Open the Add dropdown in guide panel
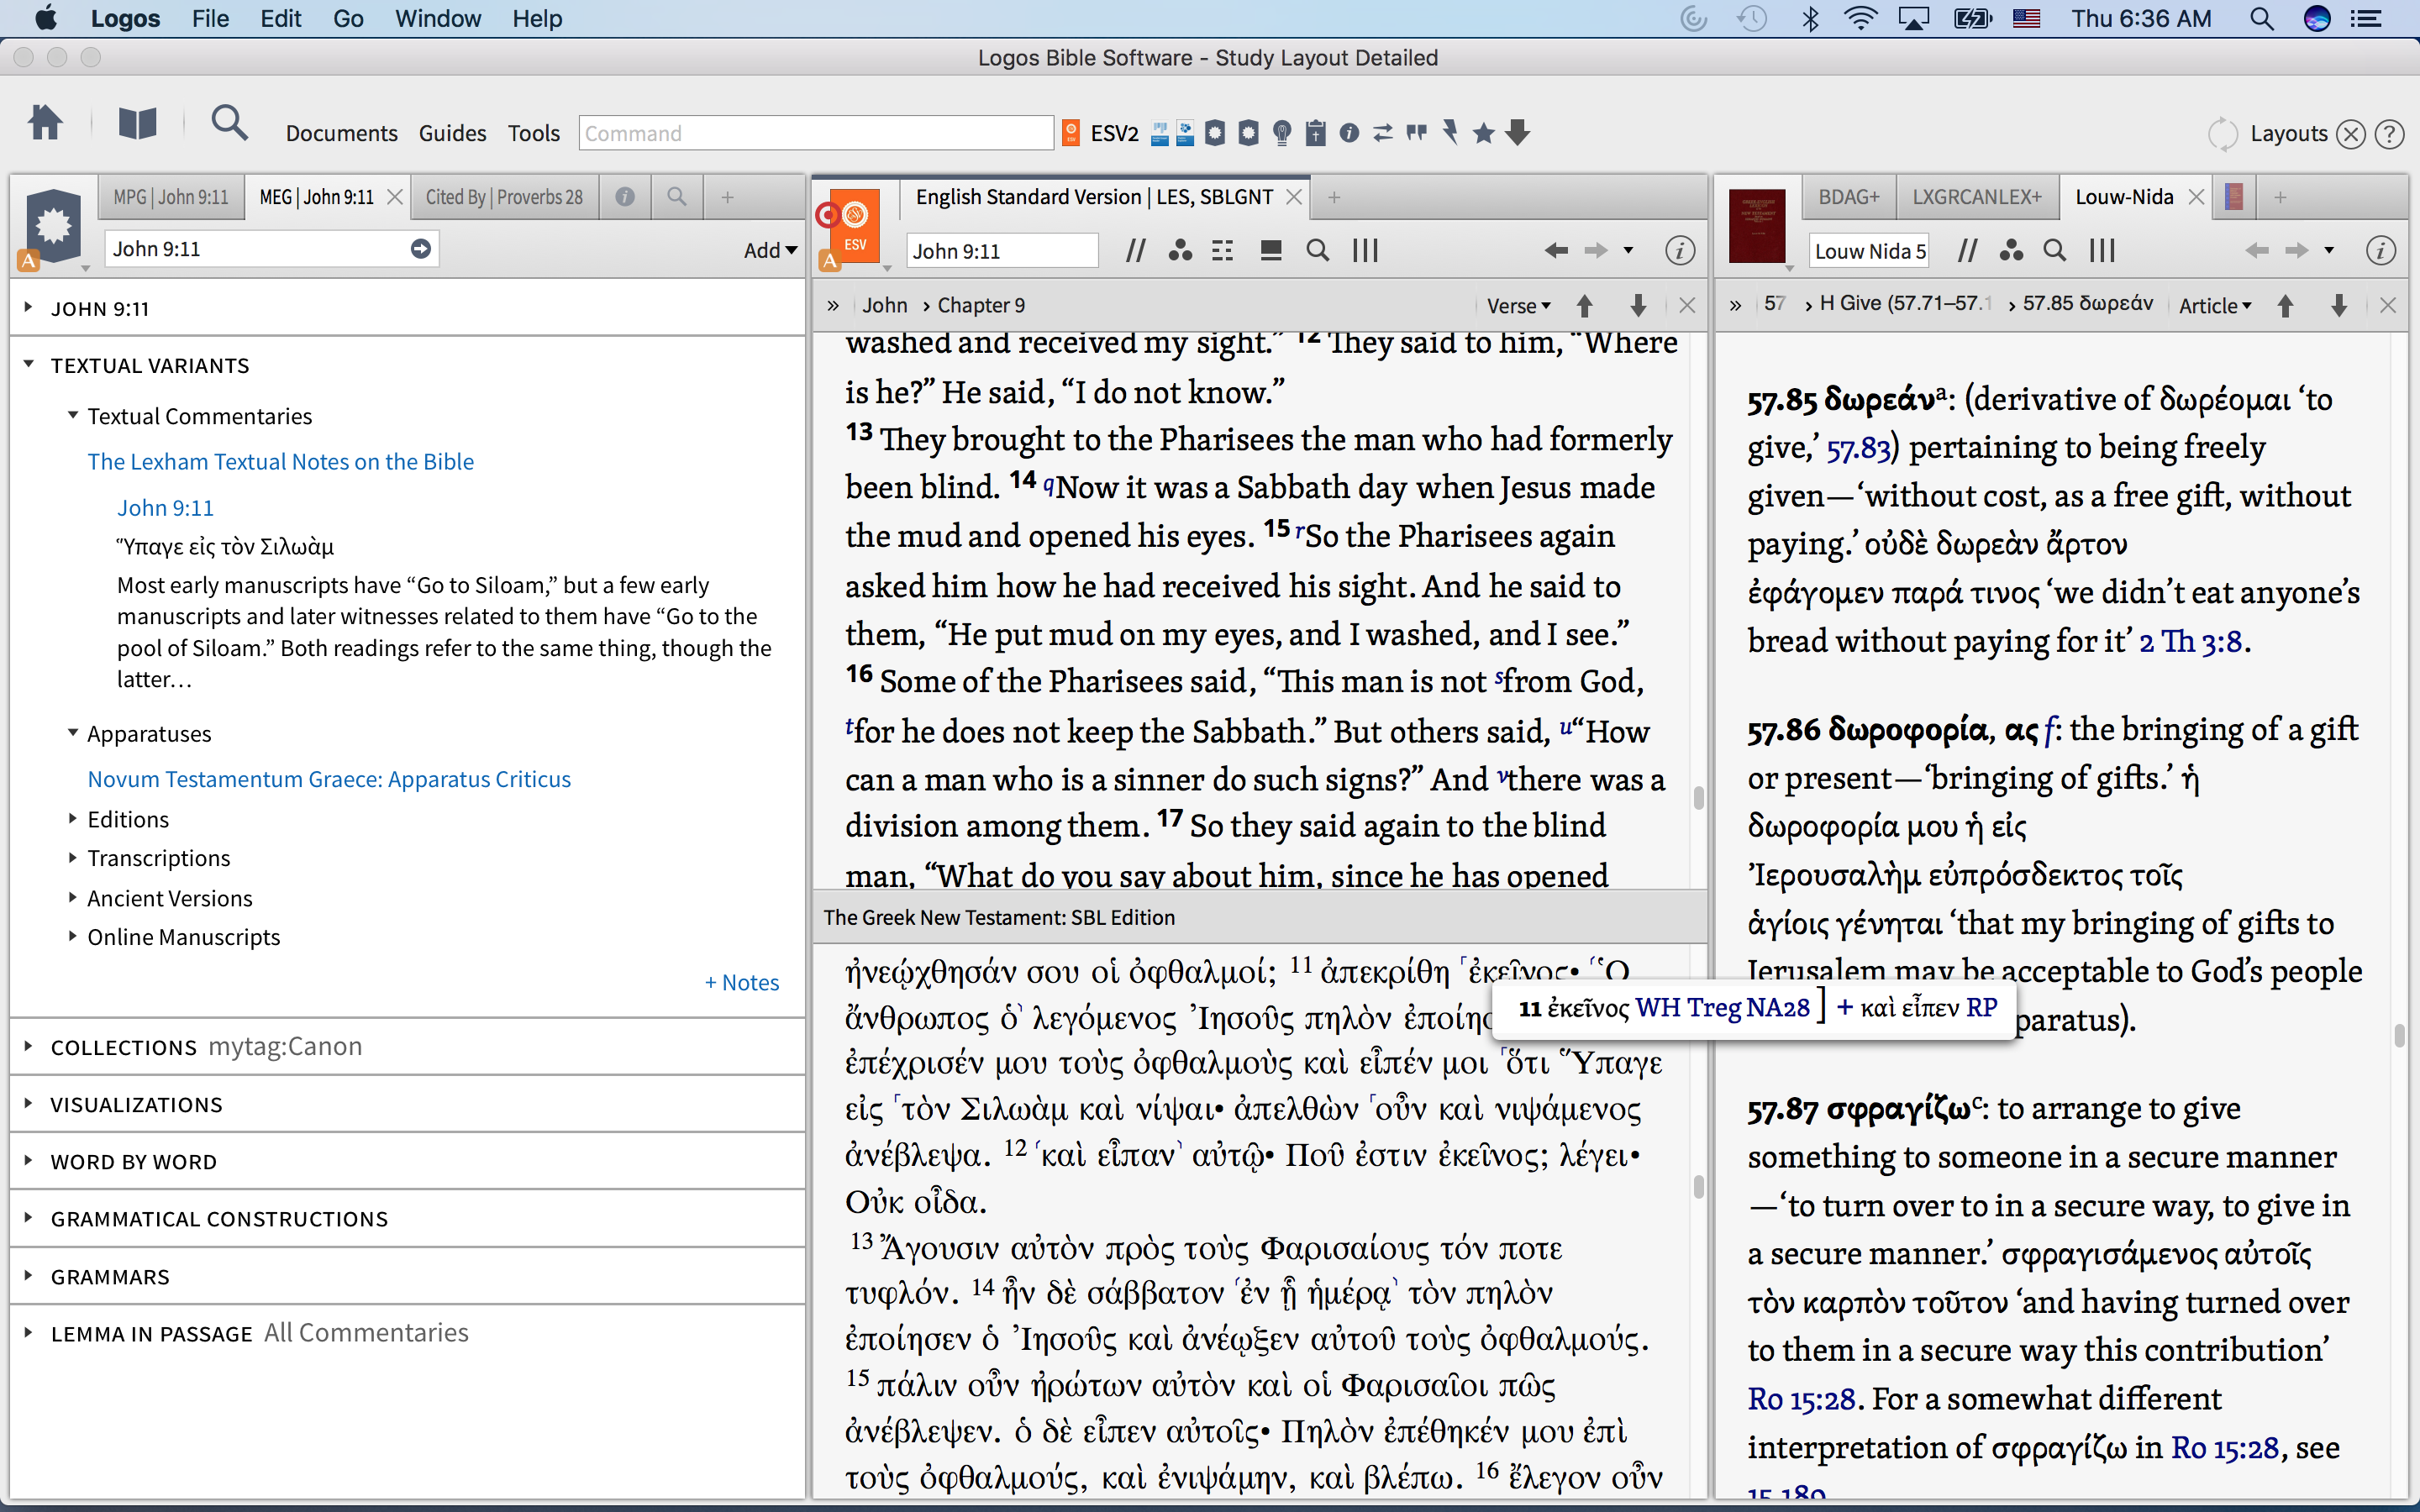Viewport: 2420px width, 1512px height. (770, 250)
